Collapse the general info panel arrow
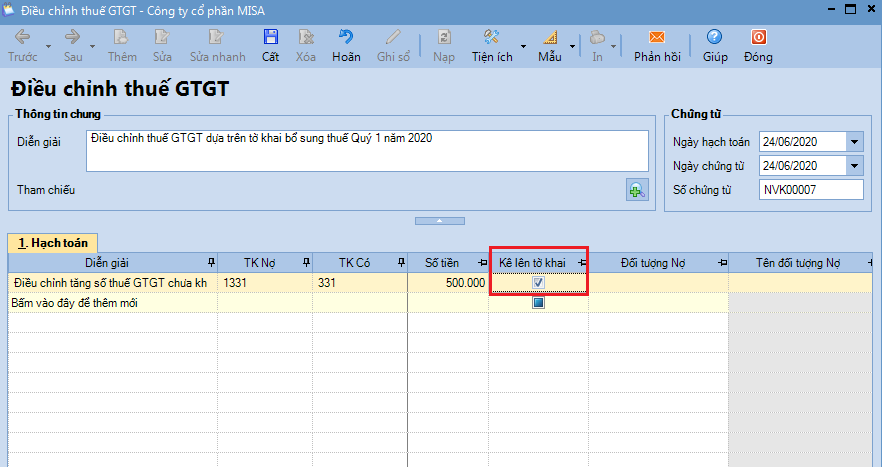Image resolution: width=882 pixels, height=467 pixels. click(x=440, y=221)
